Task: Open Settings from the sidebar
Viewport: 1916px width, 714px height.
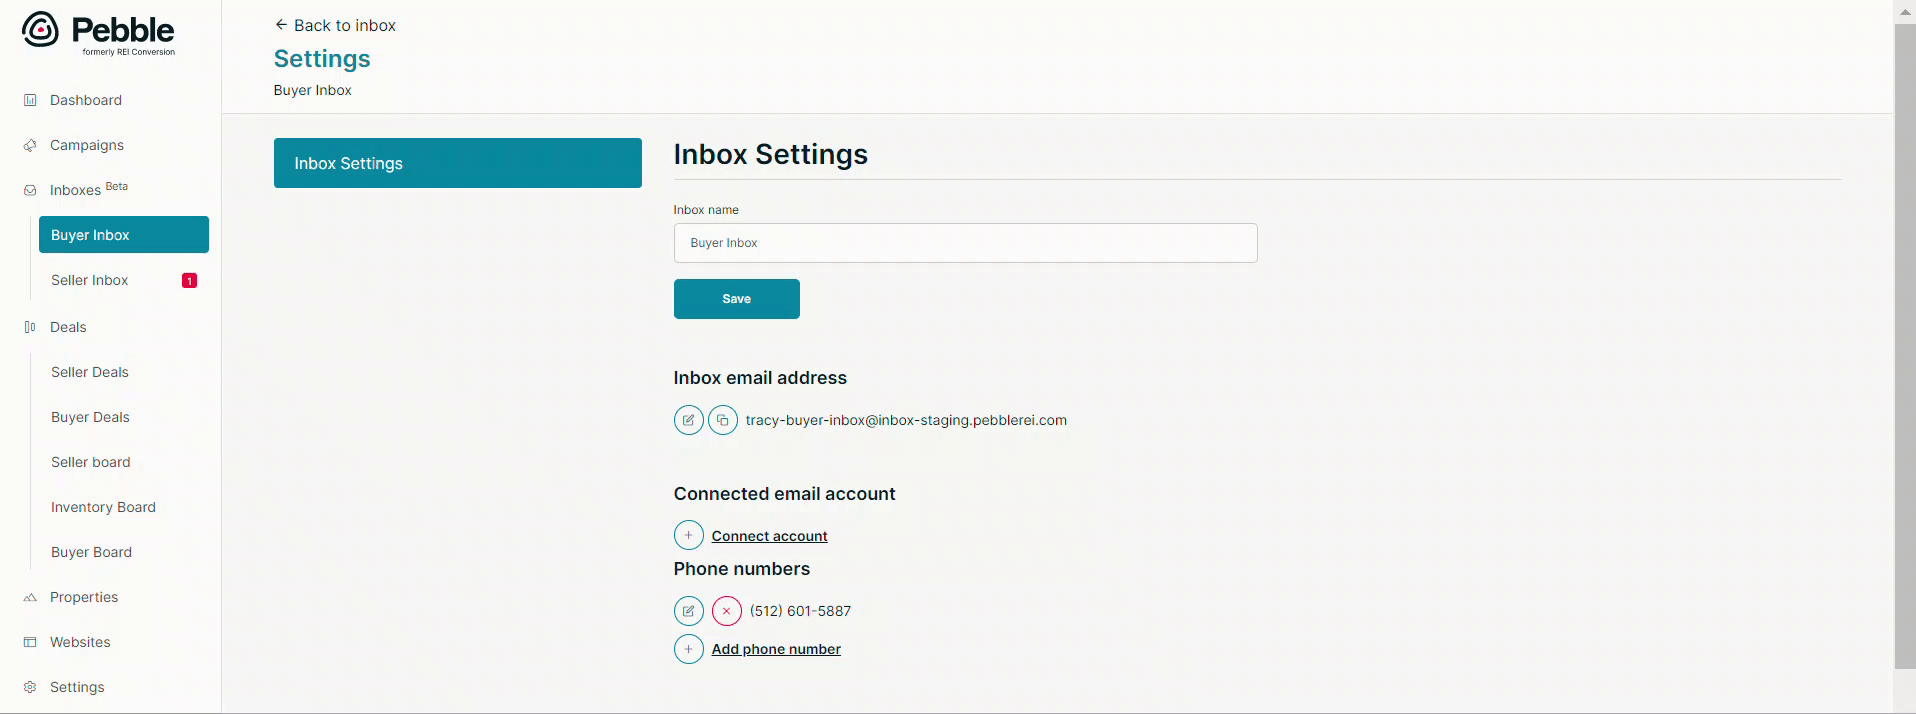Action: [x=77, y=687]
